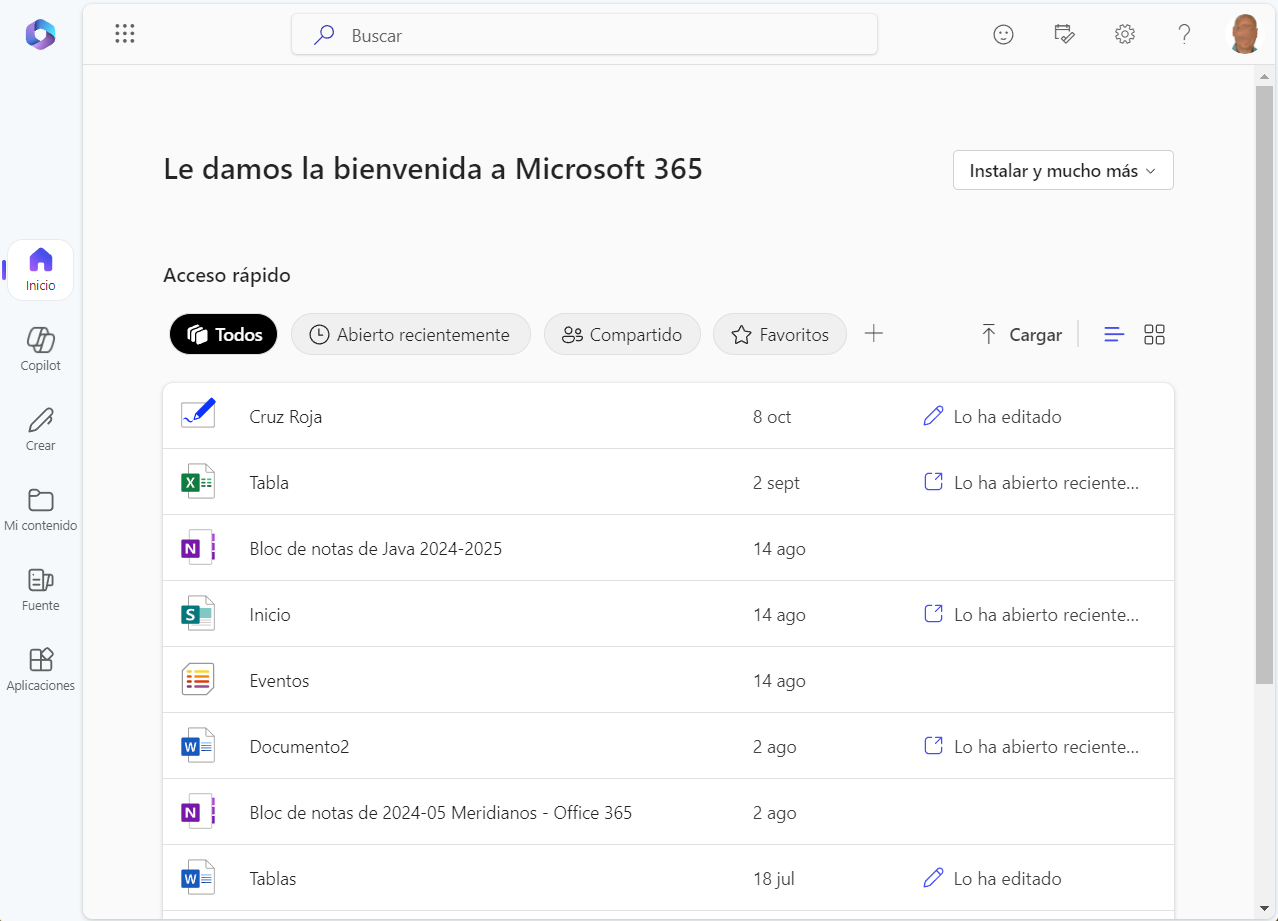The height and width of the screenshot is (921, 1278).
Task: Switch to grid view layout
Action: [1154, 335]
